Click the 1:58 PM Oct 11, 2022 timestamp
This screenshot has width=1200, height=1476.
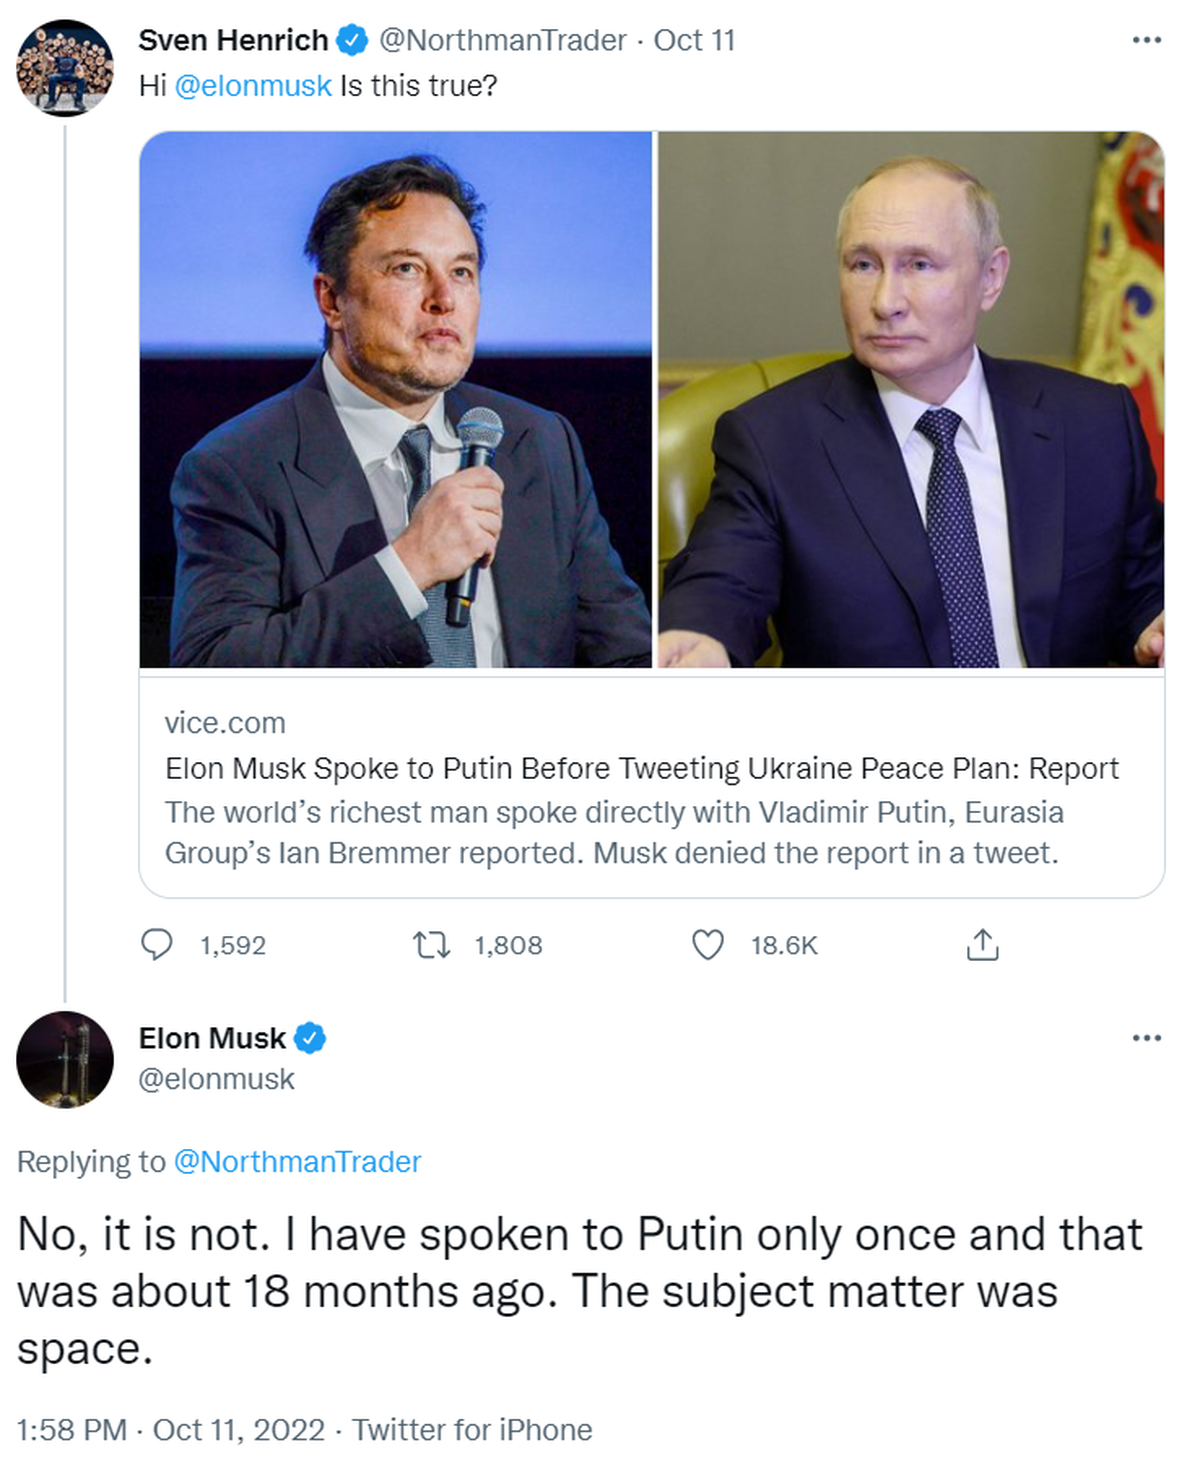click(171, 1429)
